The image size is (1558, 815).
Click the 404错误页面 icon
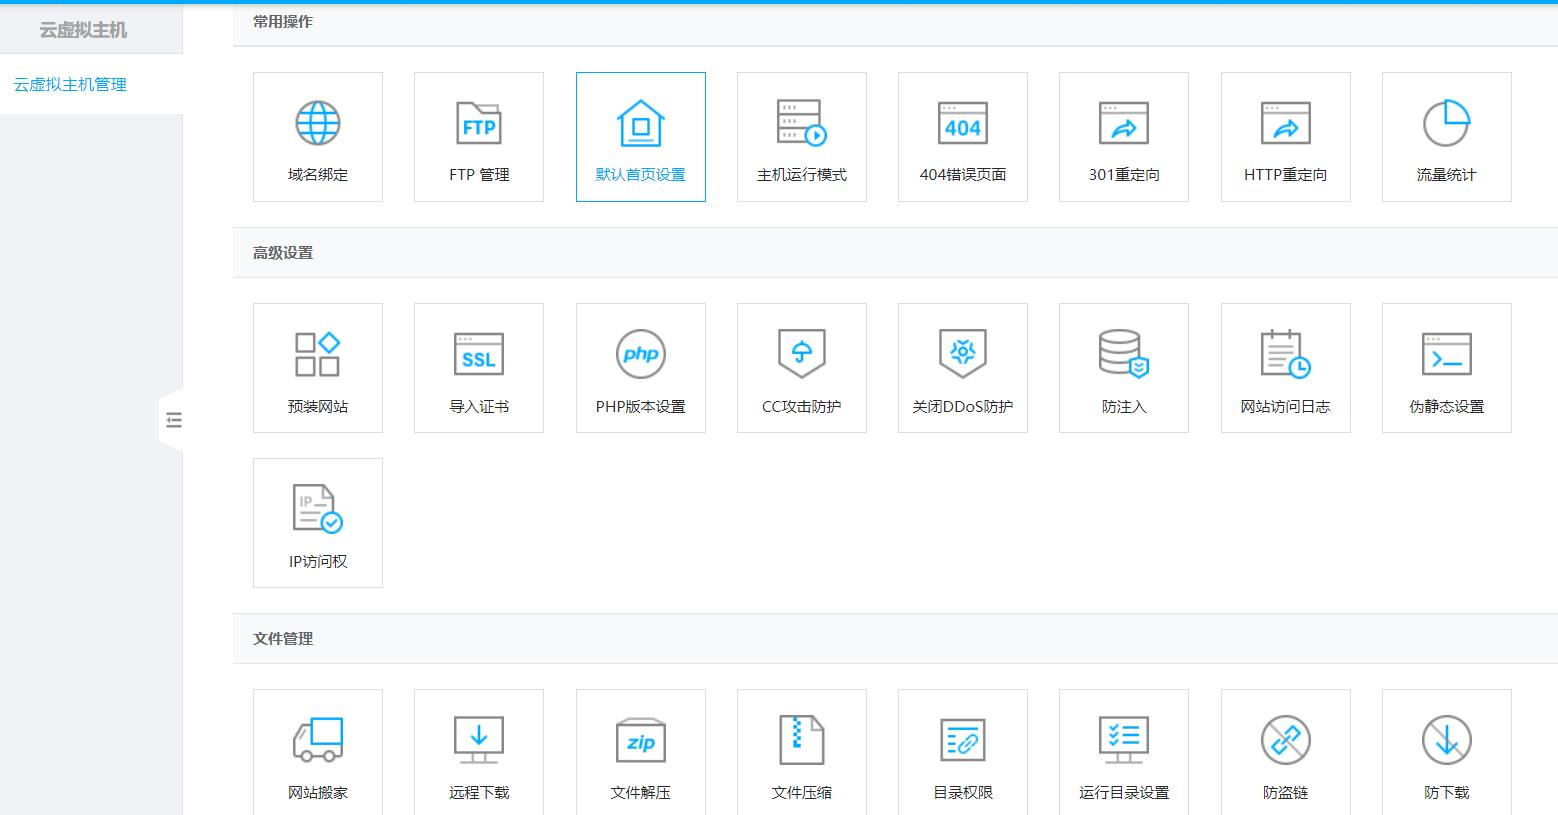963,124
